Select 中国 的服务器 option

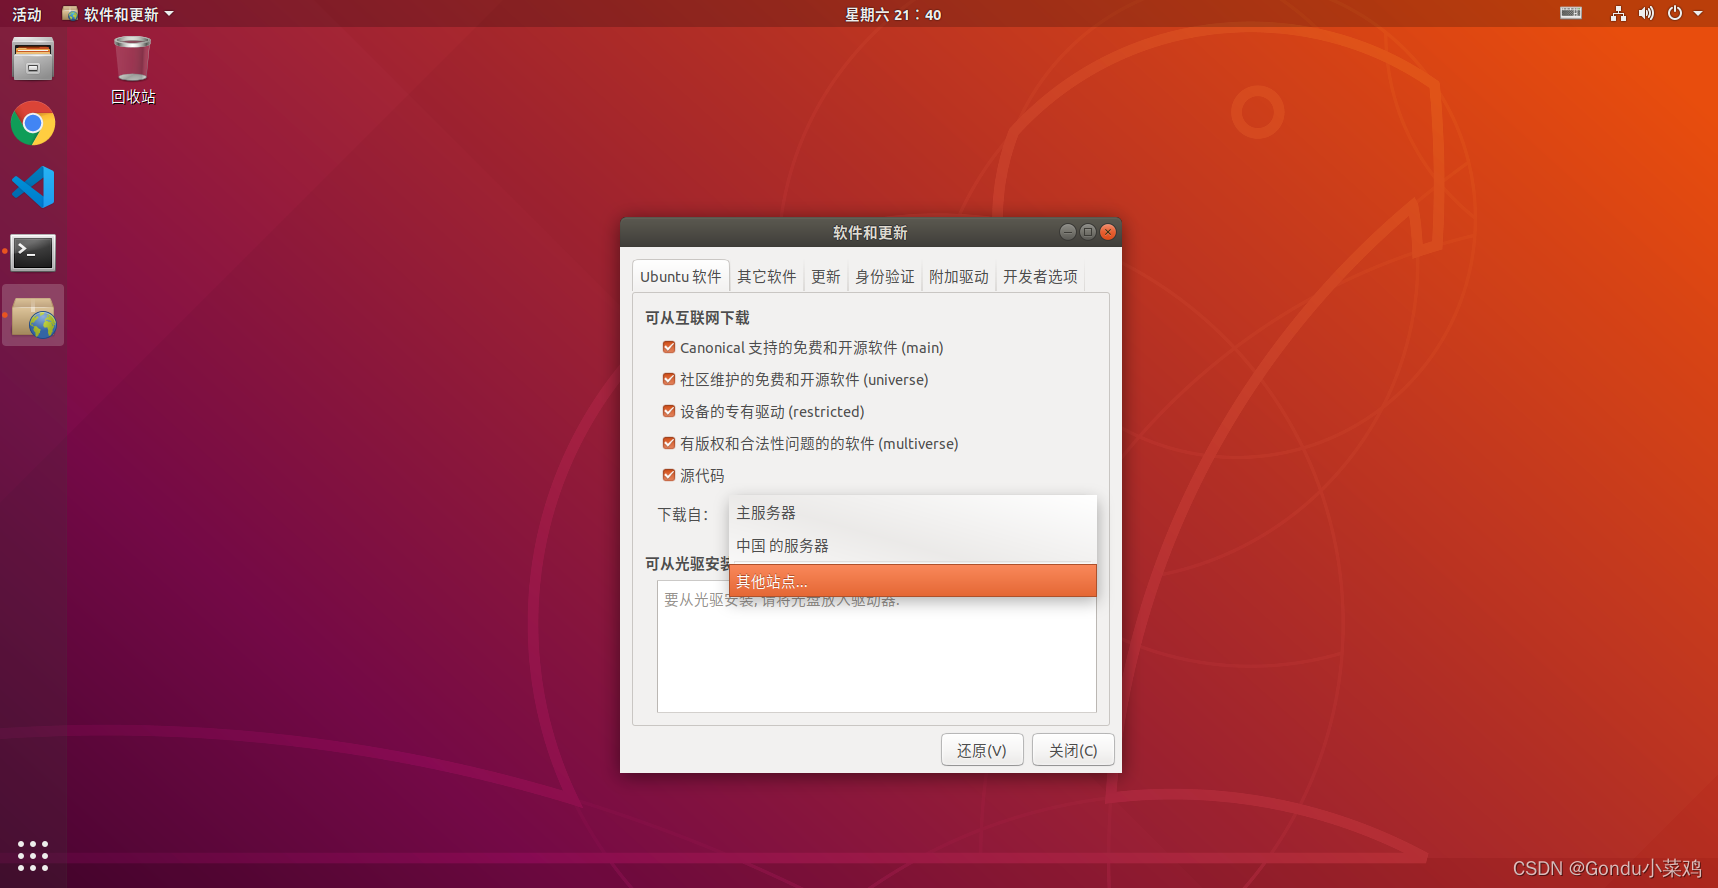coord(913,546)
